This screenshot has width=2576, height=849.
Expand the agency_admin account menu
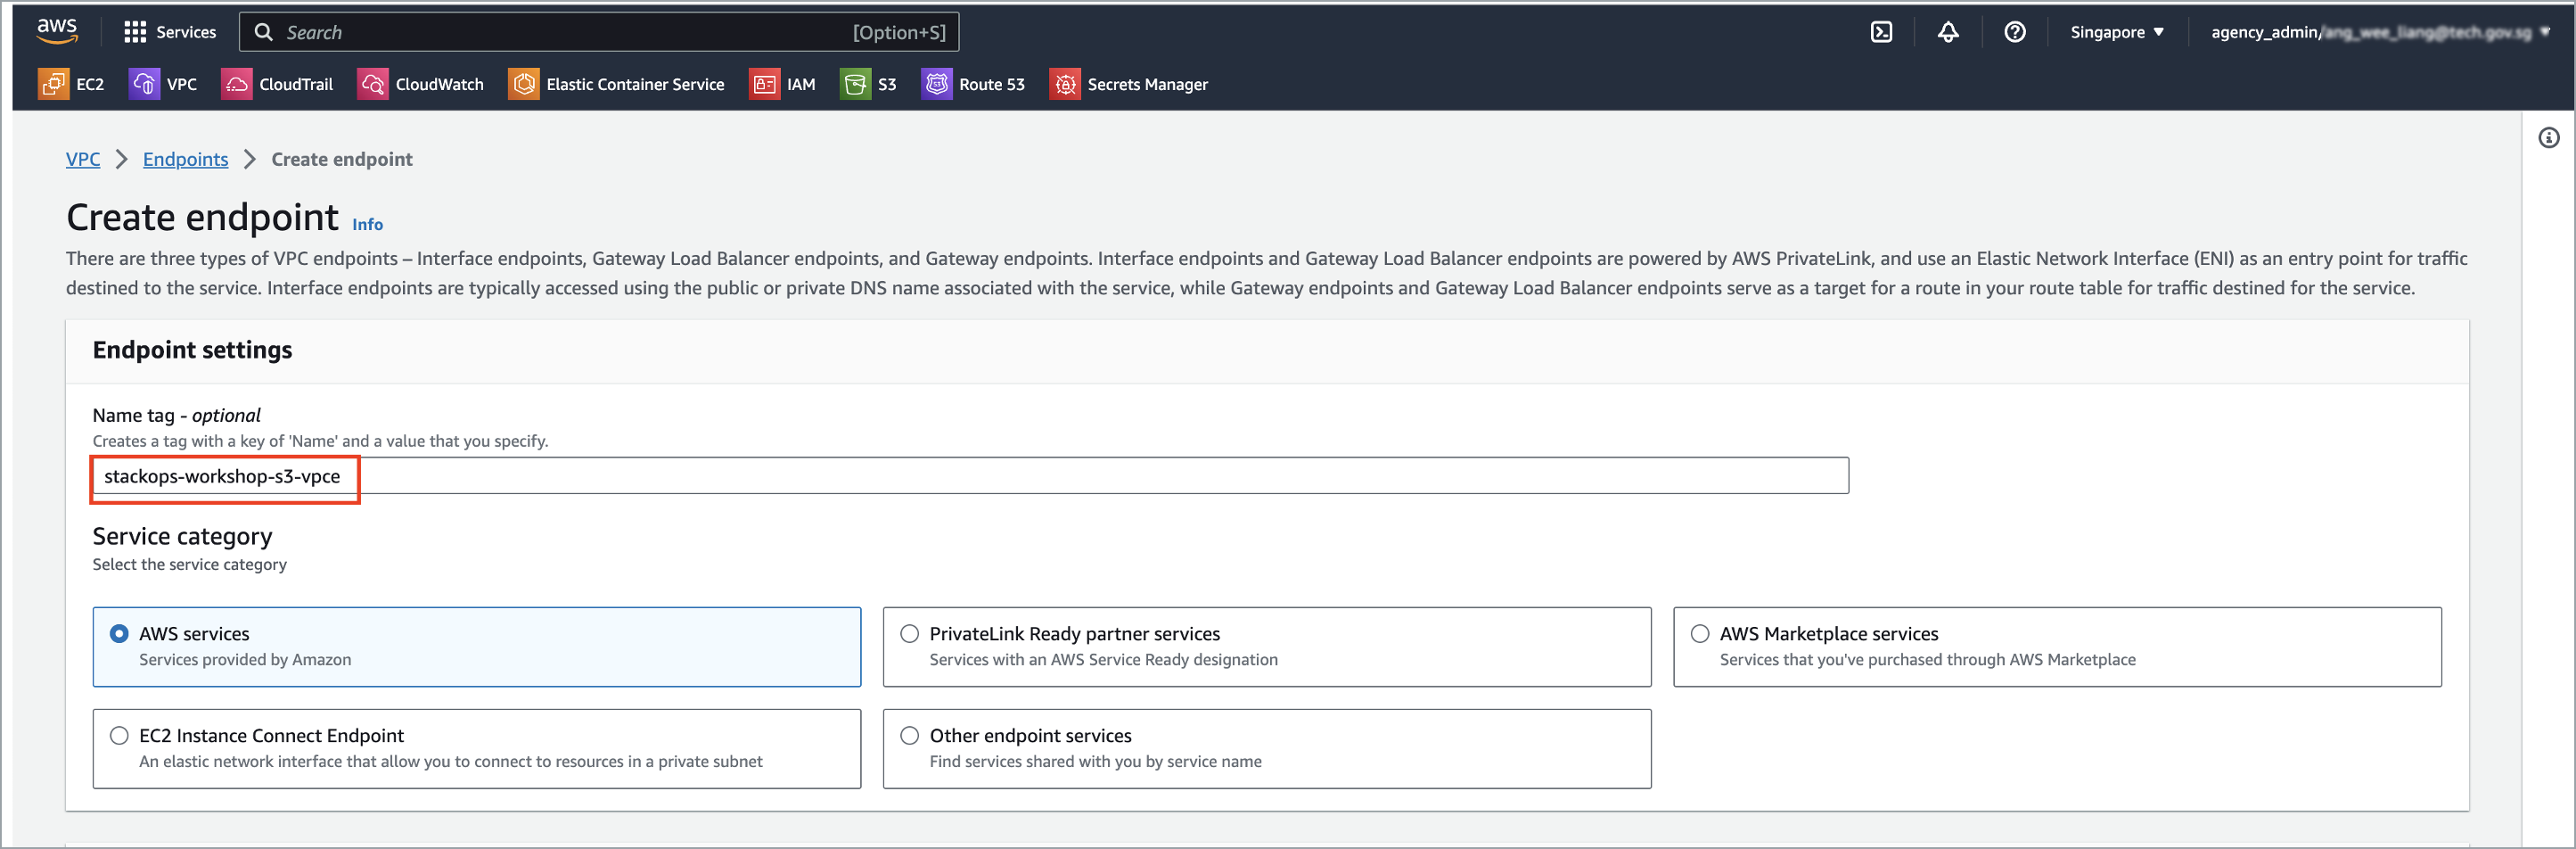coord(2380,31)
